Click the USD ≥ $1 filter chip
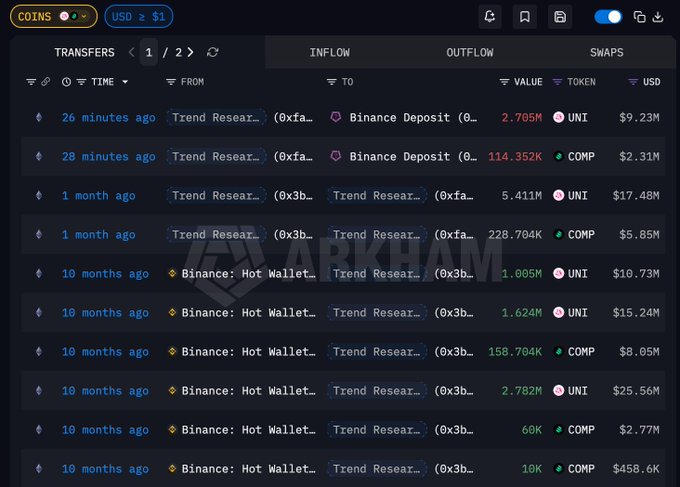Viewport: 680px width, 487px height. point(138,16)
